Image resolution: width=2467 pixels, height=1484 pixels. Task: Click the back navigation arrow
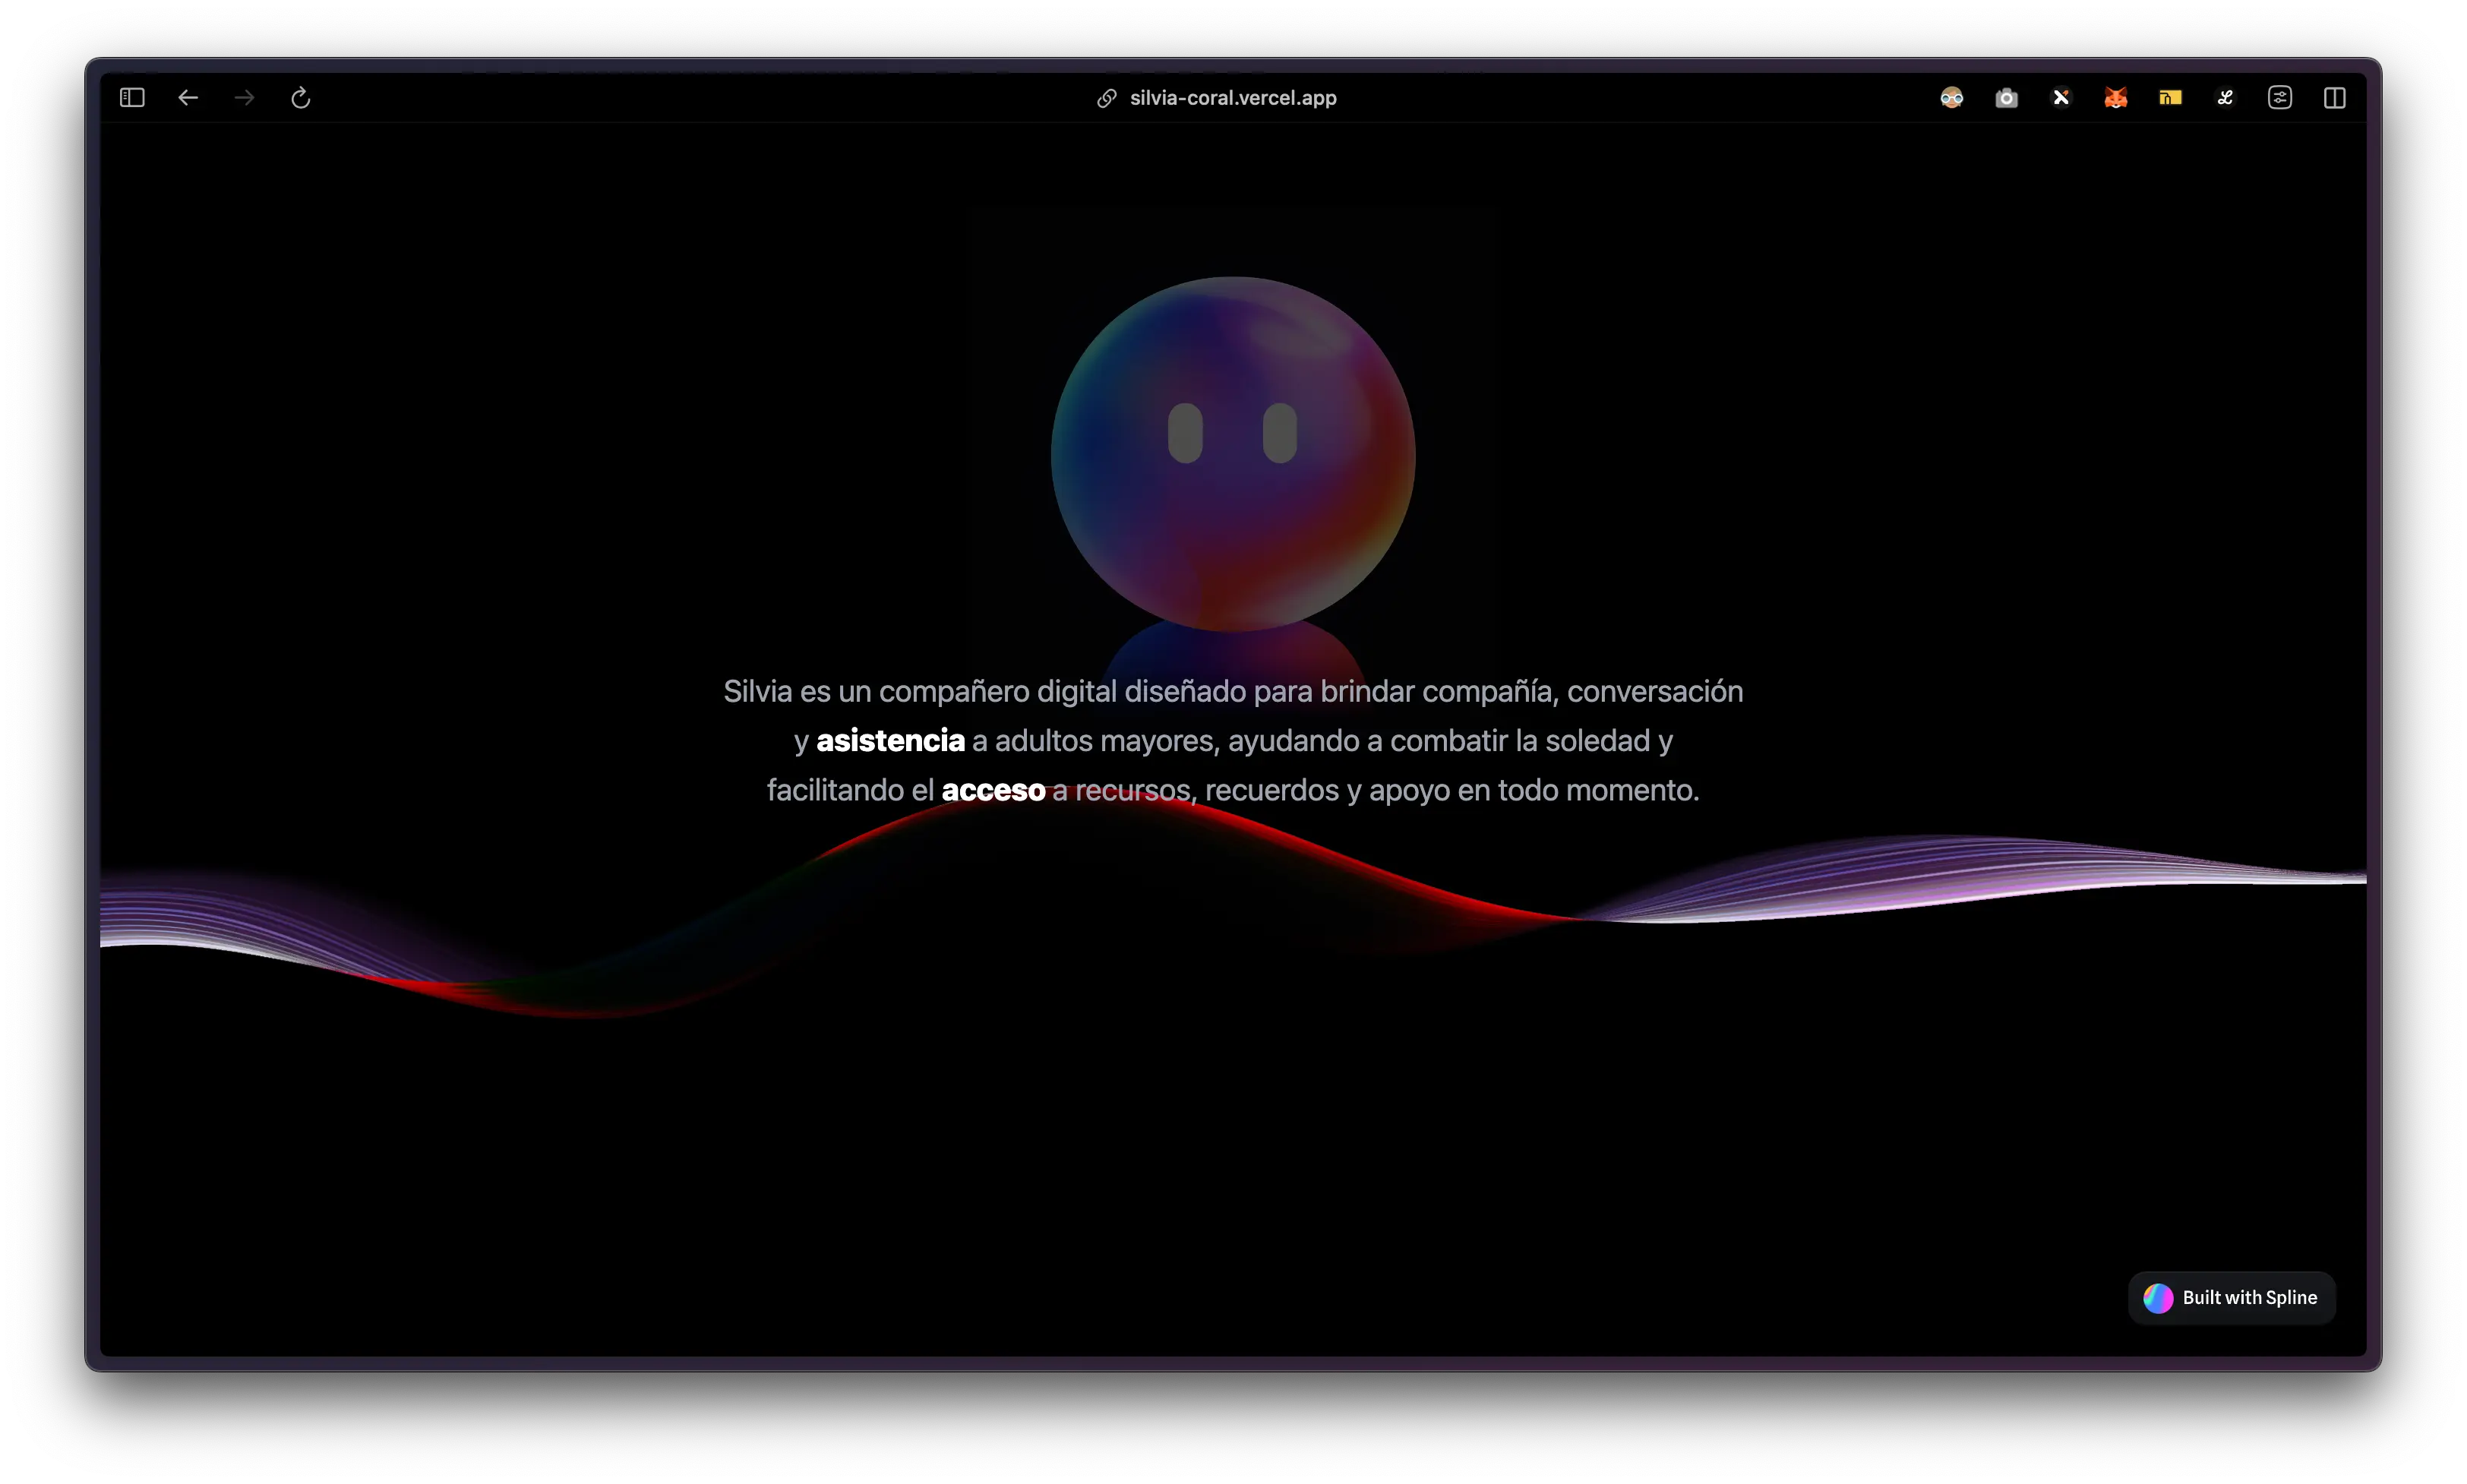coord(188,98)
